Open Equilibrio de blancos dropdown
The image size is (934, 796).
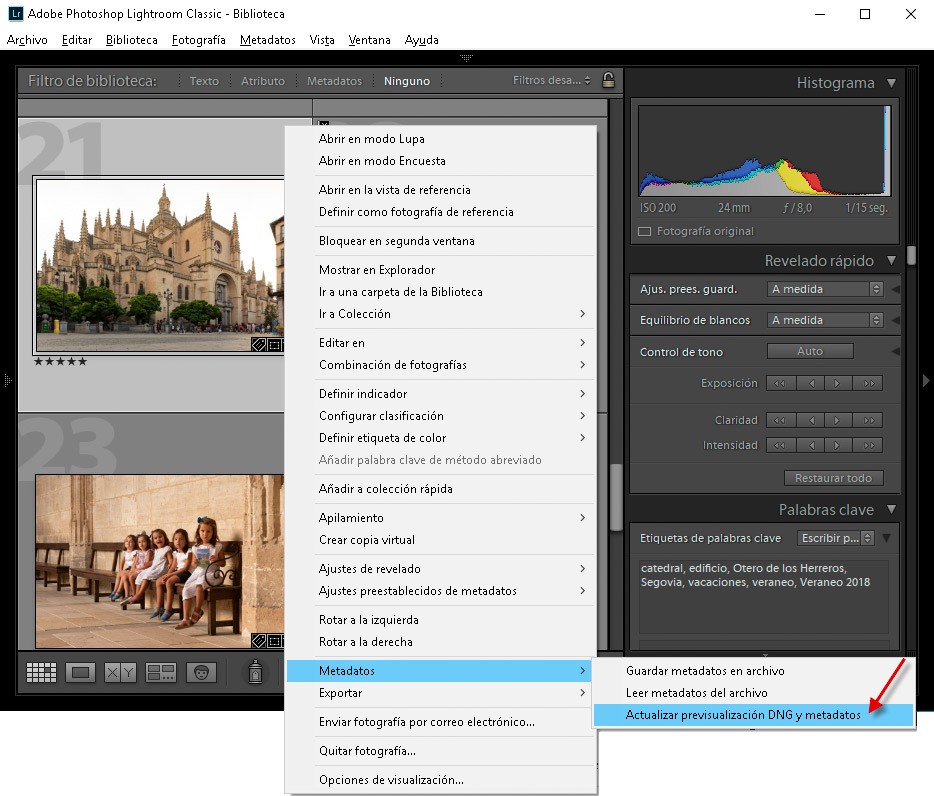[x=825, y=320]
